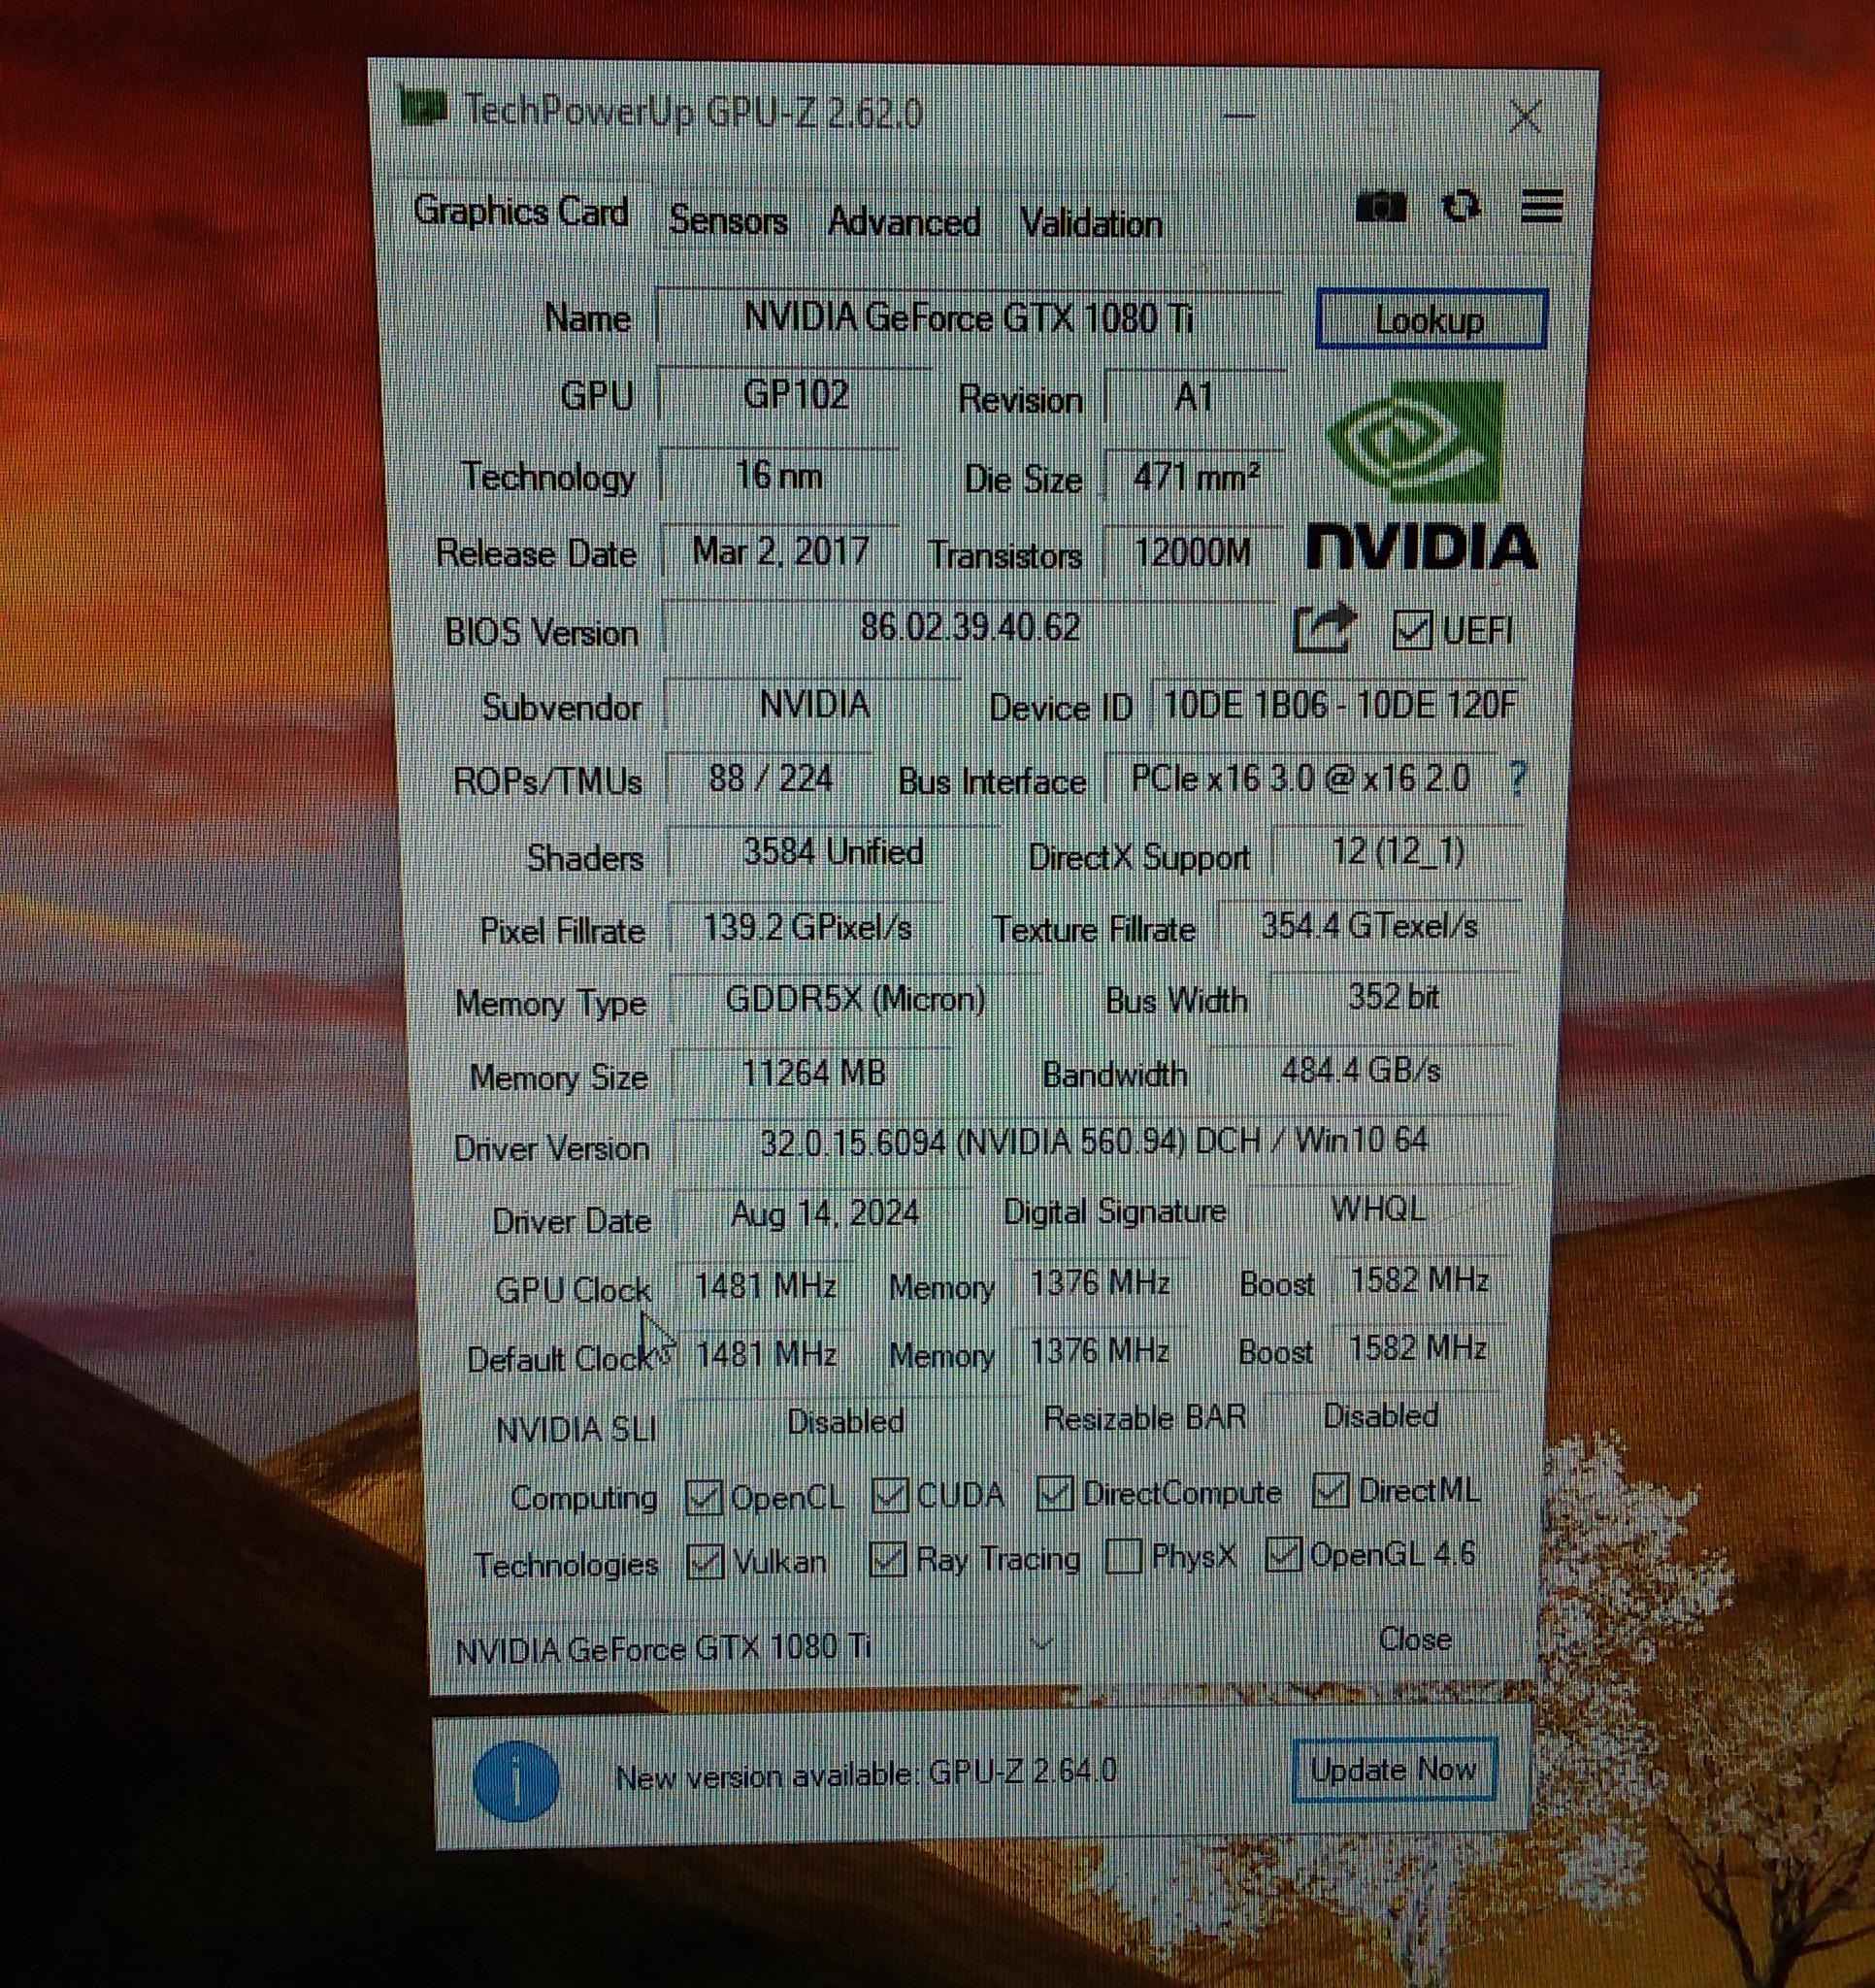
Task: Click the Name field with GTX 1080 Ti
Action: 968,317
